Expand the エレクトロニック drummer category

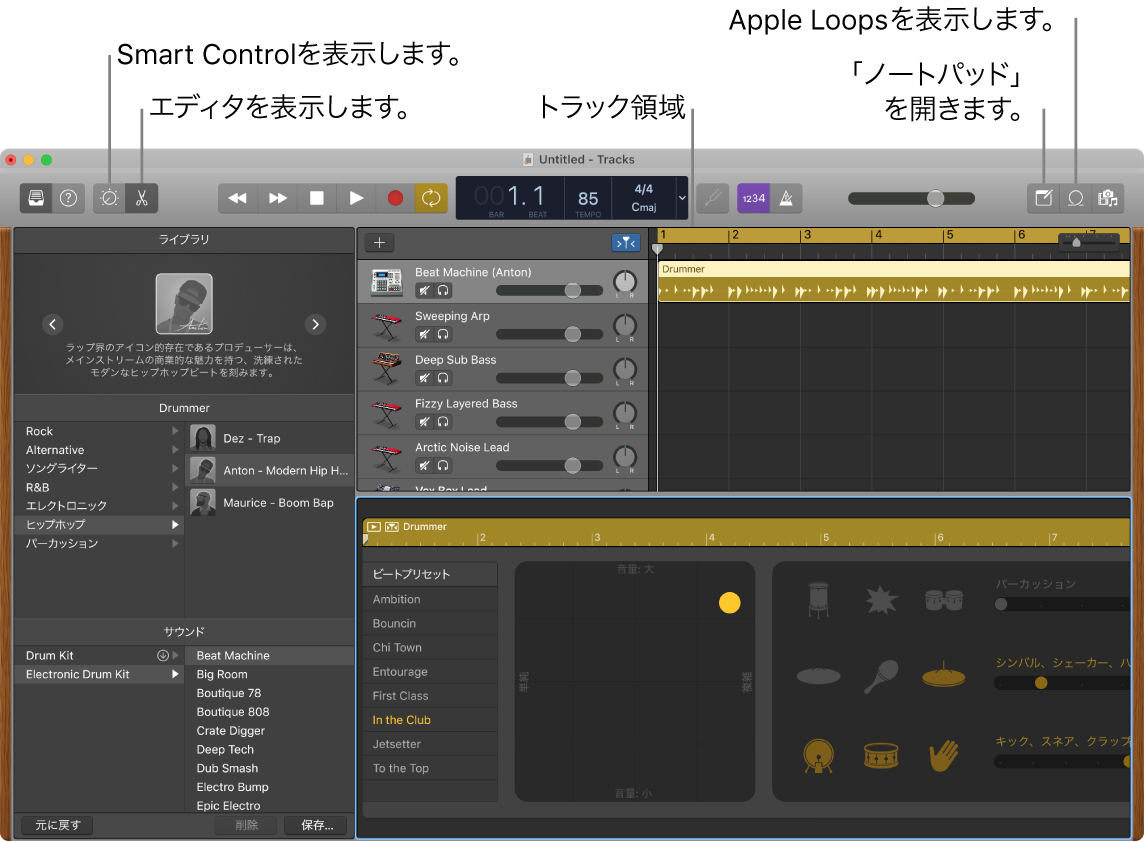(x=174, y=506)
